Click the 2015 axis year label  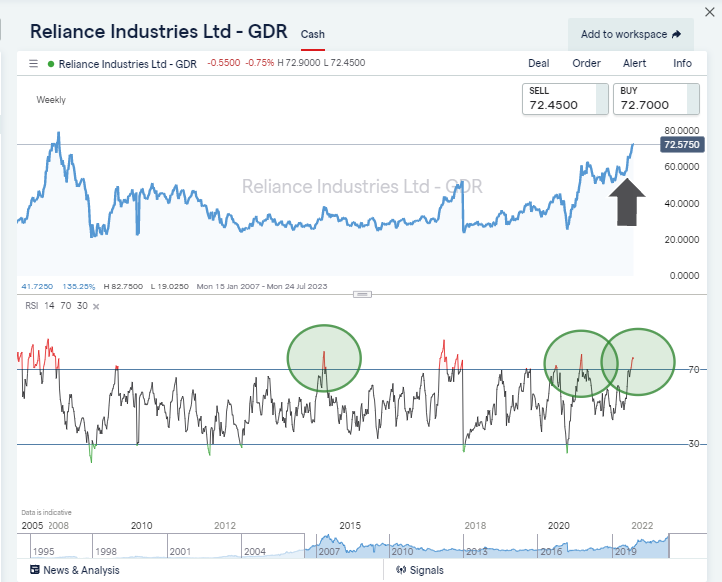350,525
